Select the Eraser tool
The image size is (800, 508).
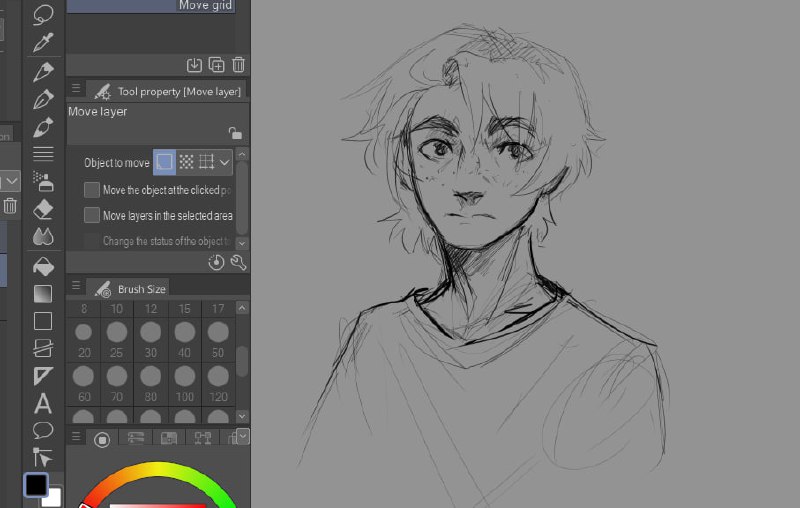[43, 210]
